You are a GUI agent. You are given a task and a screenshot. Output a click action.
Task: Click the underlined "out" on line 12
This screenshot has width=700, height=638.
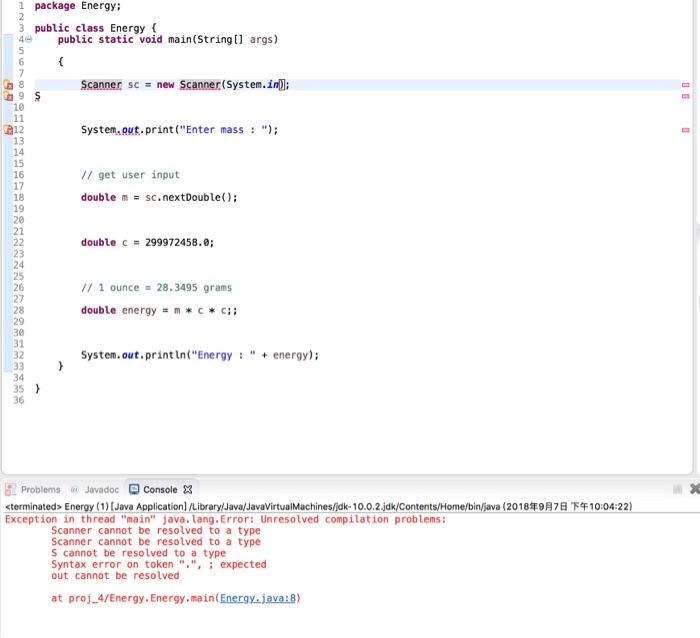click(130, 130)
